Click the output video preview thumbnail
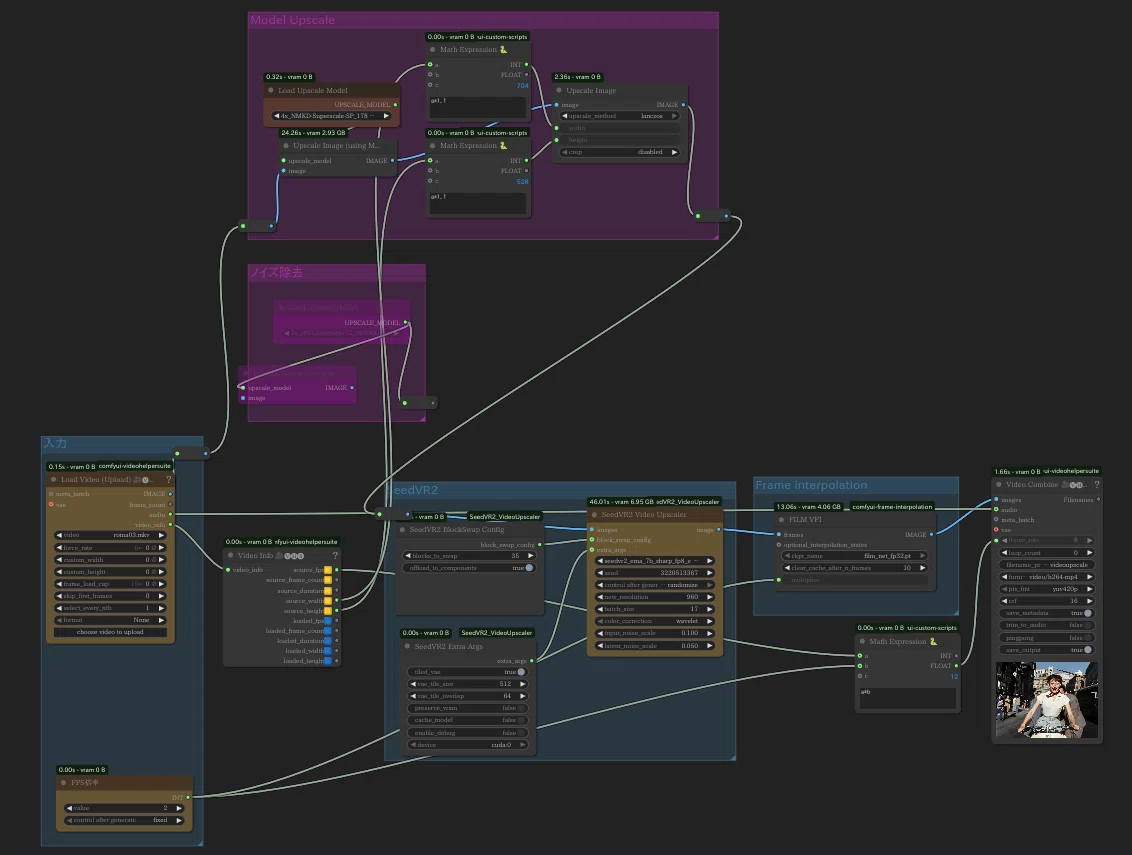This screenshot has width=1132, height=855. point(1047,700)
